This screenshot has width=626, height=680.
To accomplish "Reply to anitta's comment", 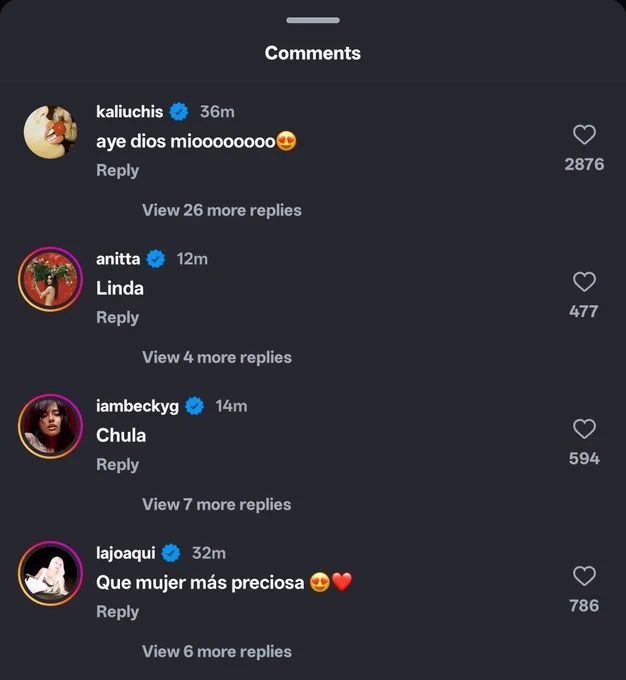I will (118, 317).
